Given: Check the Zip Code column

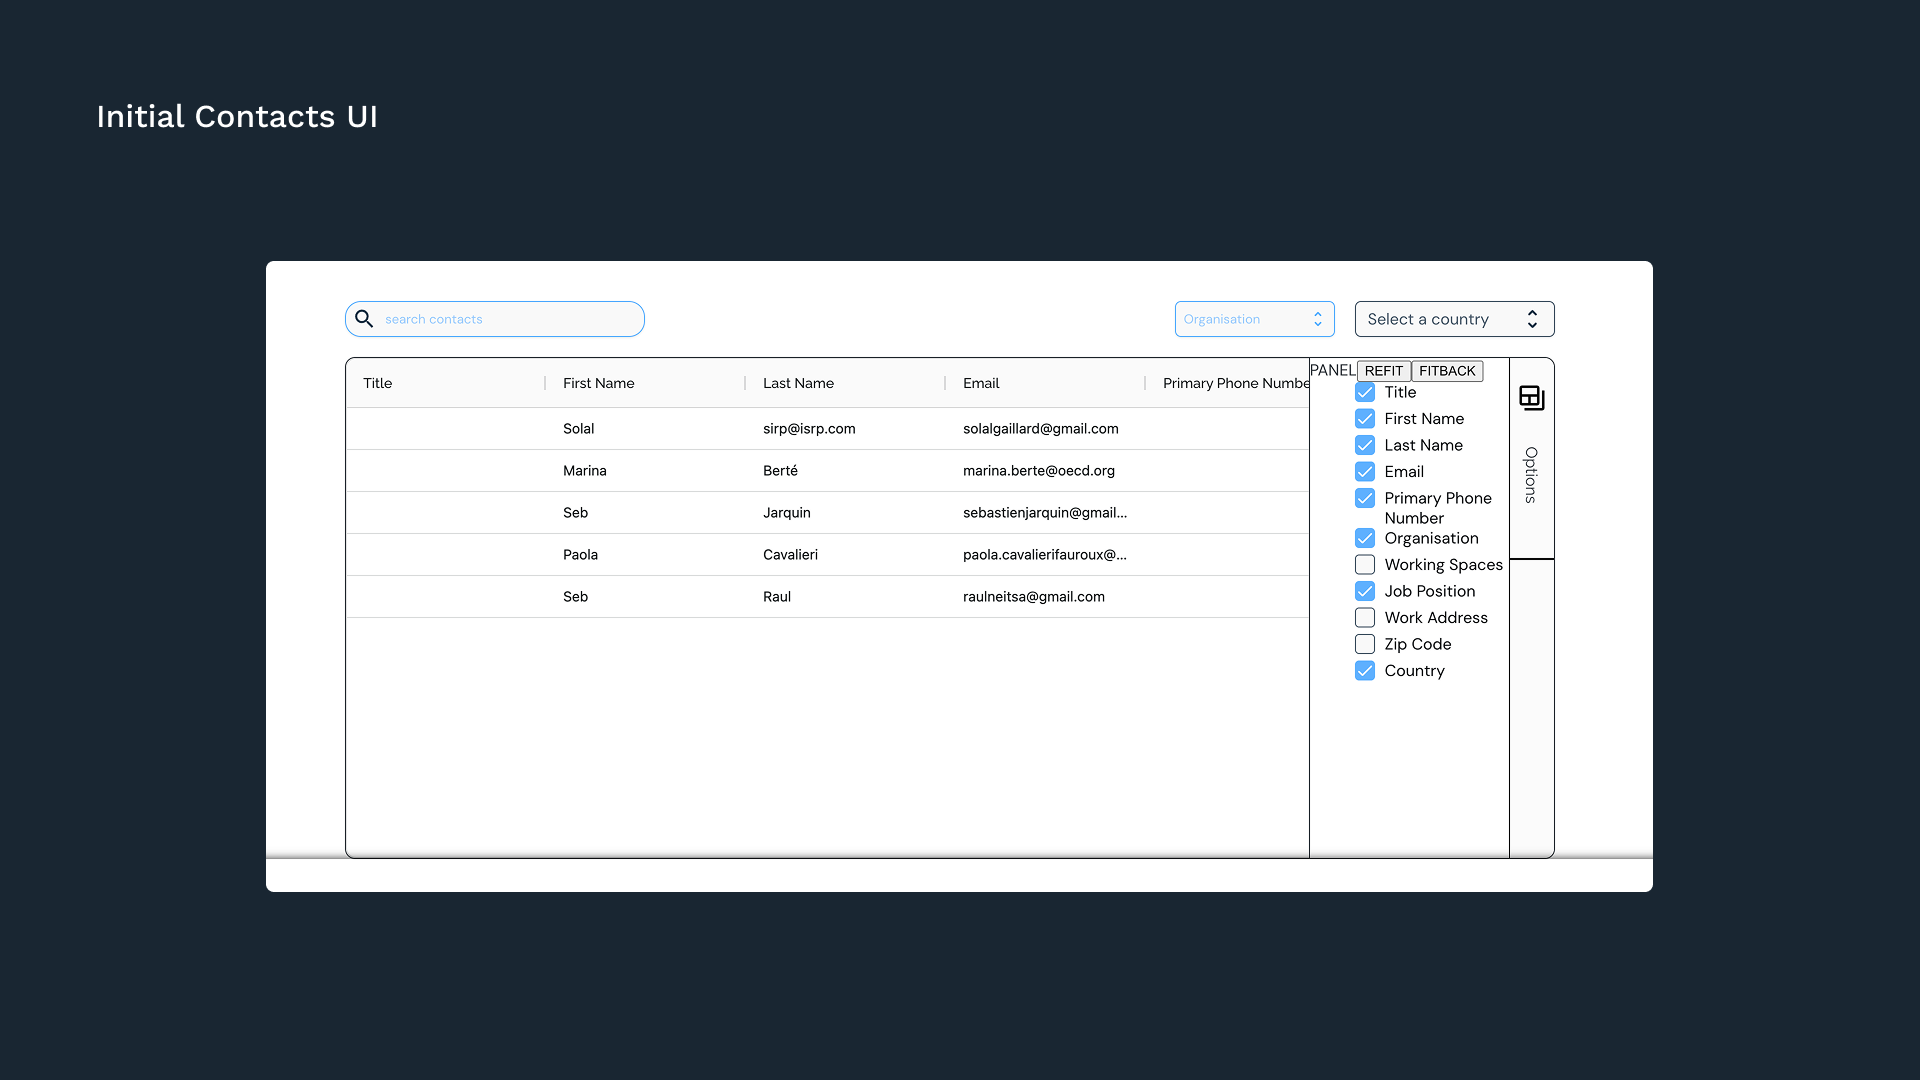Looking at the screenshot, I should point(1365,644).
